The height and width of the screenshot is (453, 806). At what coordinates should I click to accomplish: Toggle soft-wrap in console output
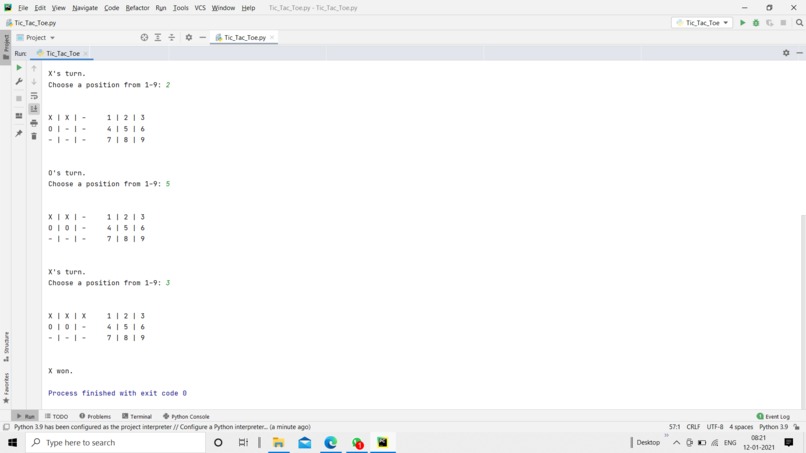34,96
